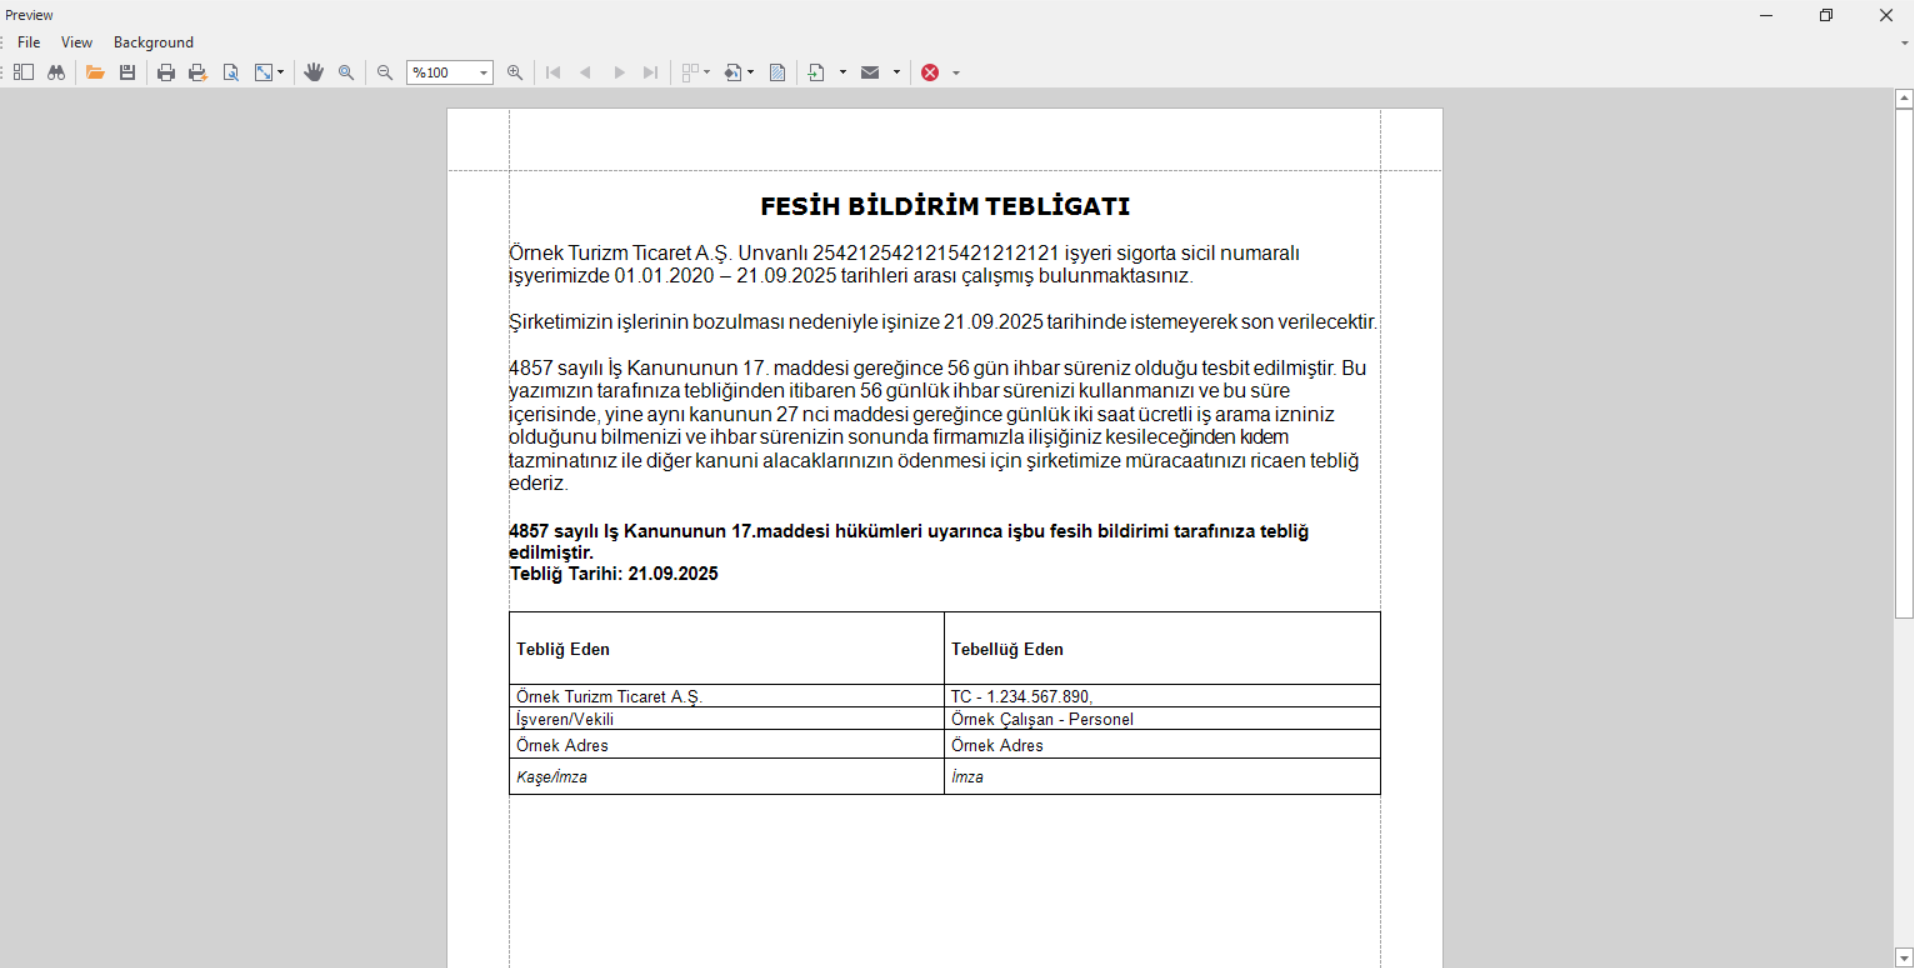Viewport: 1914px width, 968px height.
Task: Print the document
Action: (165, 72)
